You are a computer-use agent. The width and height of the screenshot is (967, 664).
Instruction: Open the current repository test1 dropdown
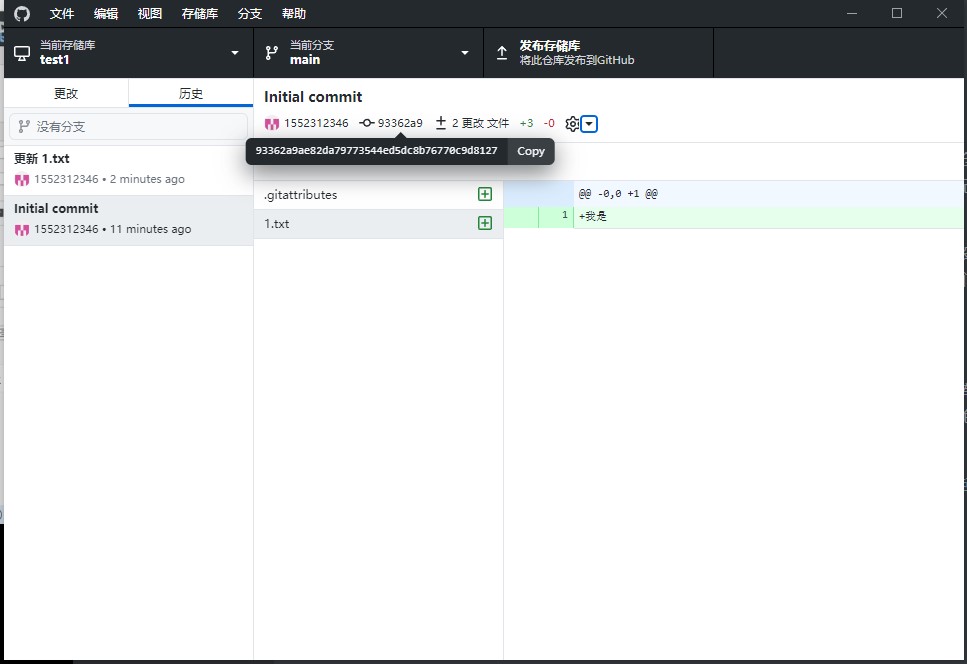point(128,52)
